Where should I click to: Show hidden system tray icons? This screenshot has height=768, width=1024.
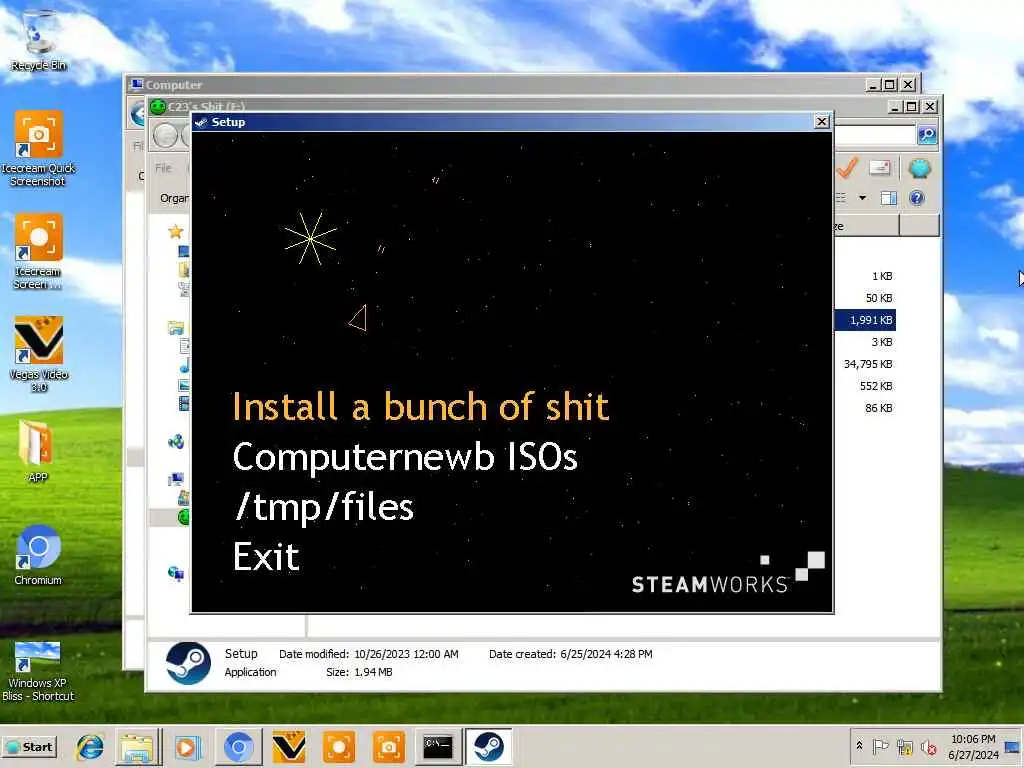859,745
